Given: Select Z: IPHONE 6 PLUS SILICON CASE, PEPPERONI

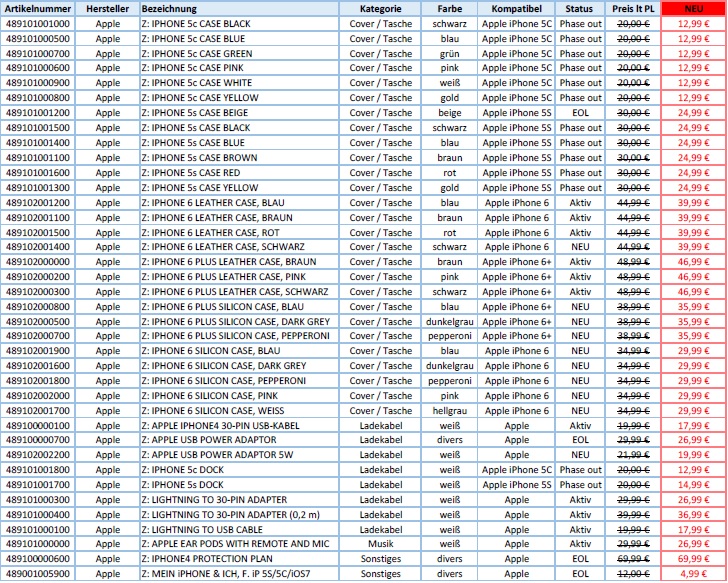Looking at the screenshot, I should (239, 336).
